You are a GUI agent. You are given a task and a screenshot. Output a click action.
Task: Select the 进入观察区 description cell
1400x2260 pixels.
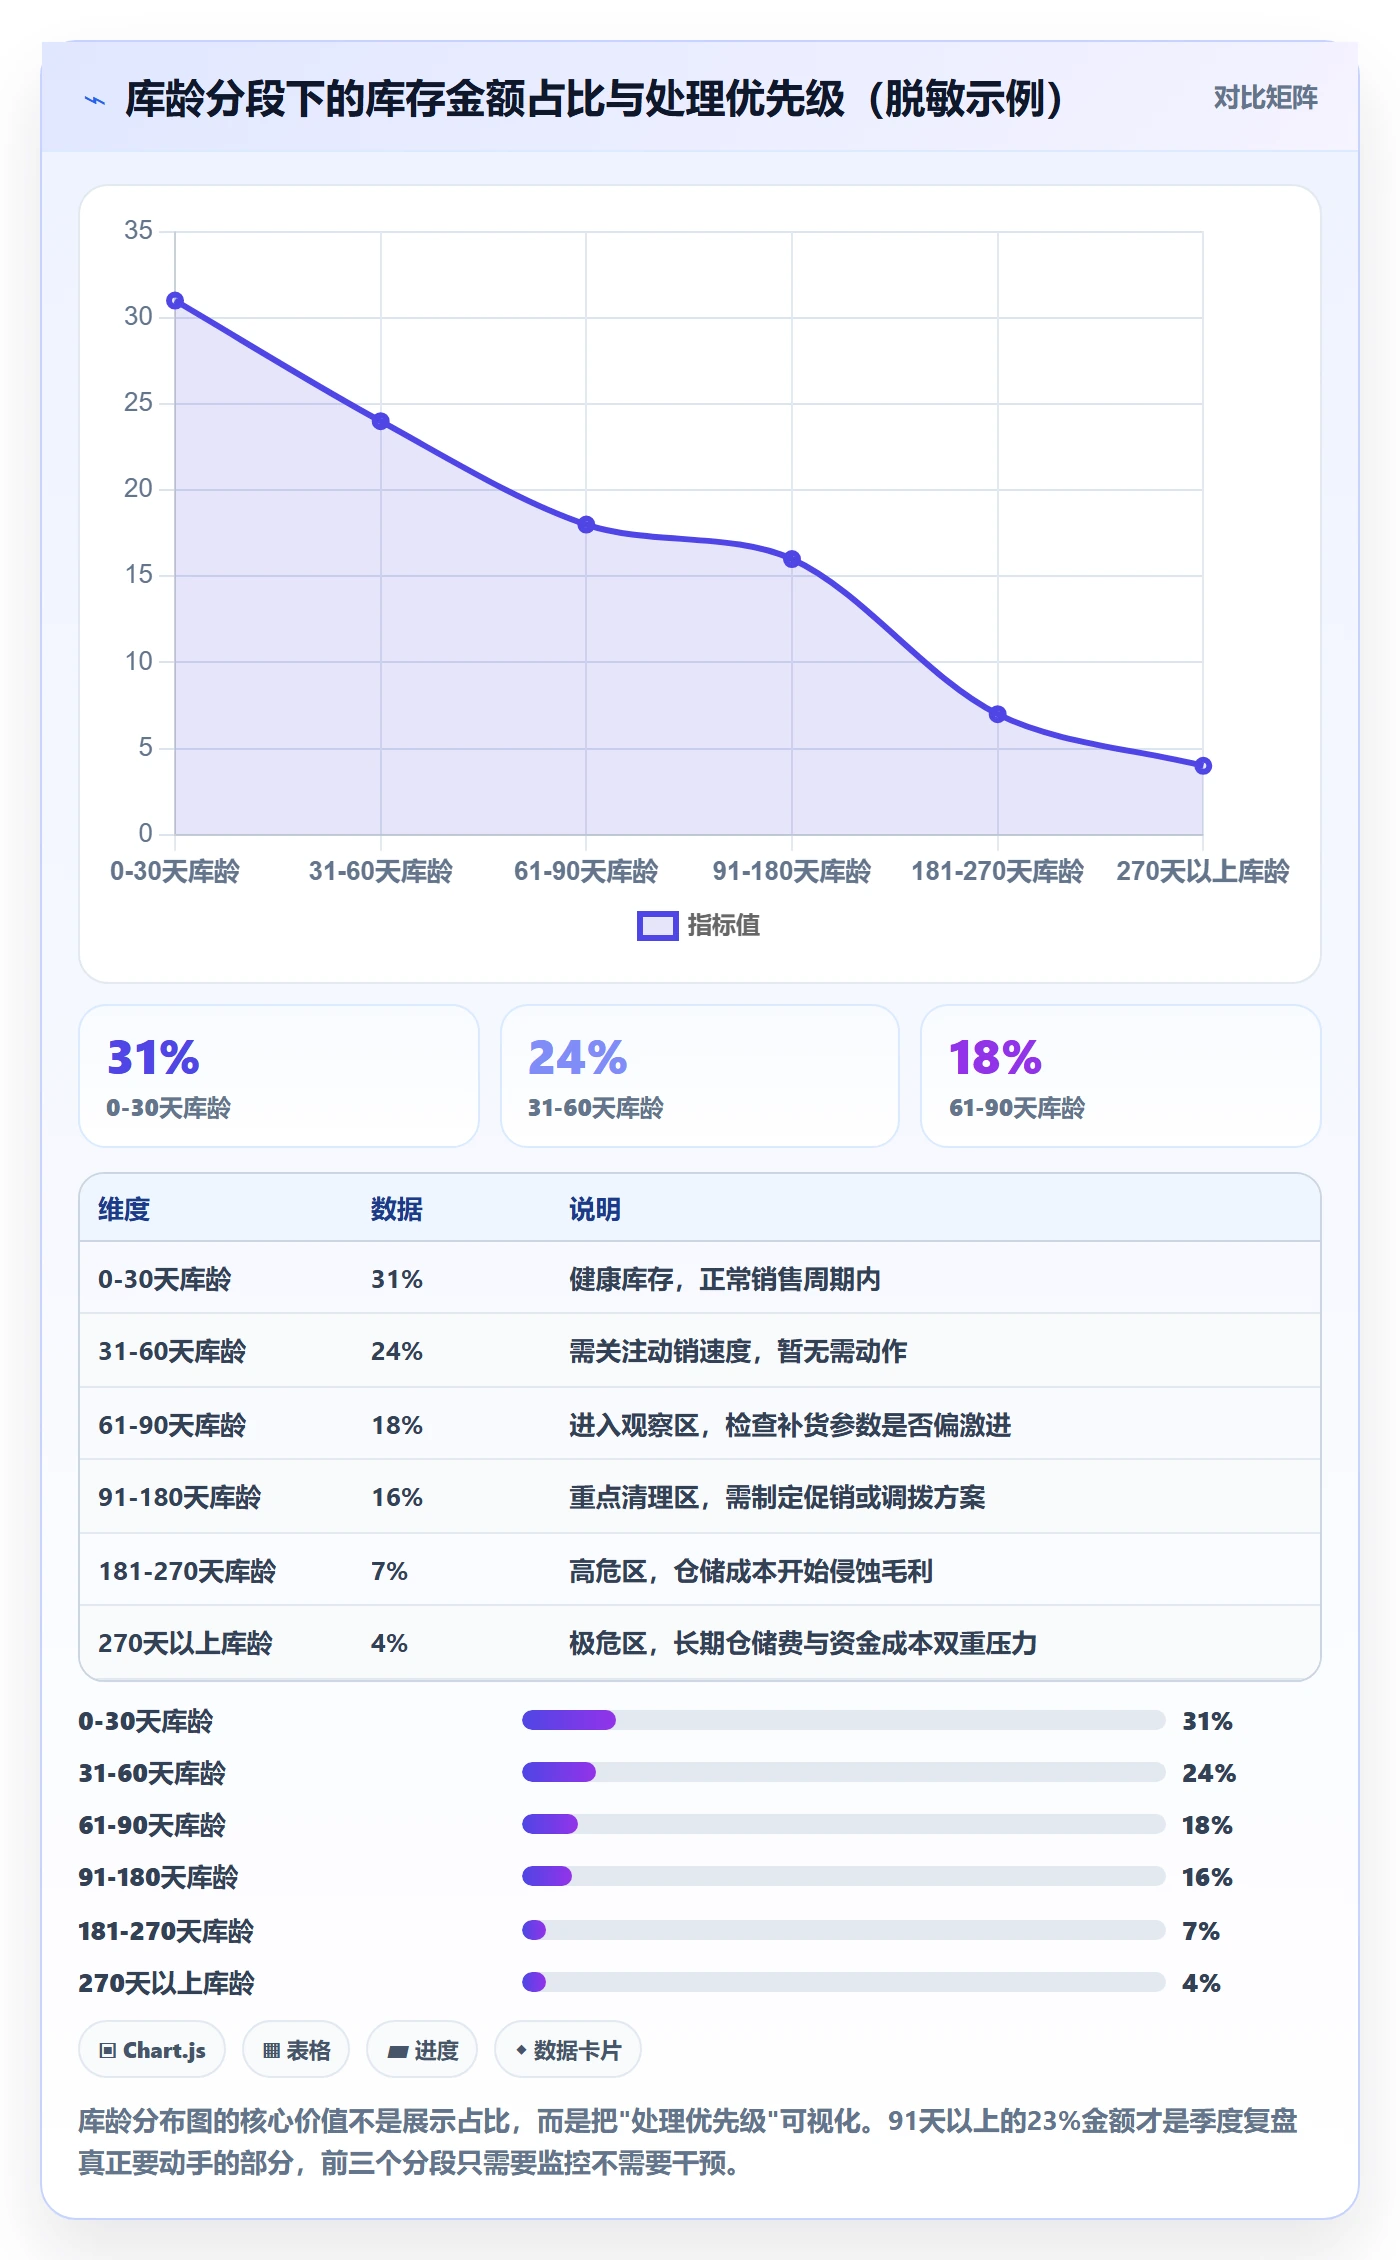tap(790, 1425)
